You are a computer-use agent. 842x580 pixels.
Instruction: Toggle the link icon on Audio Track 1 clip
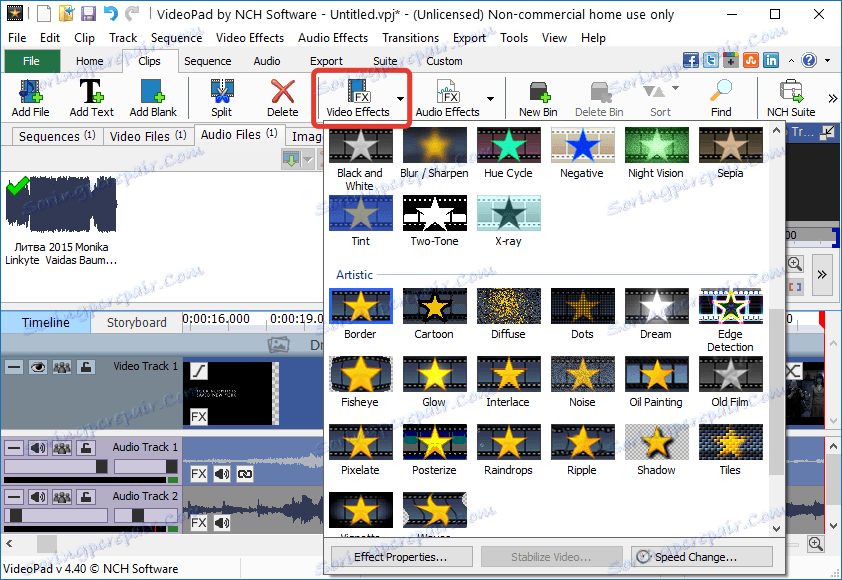245,474
